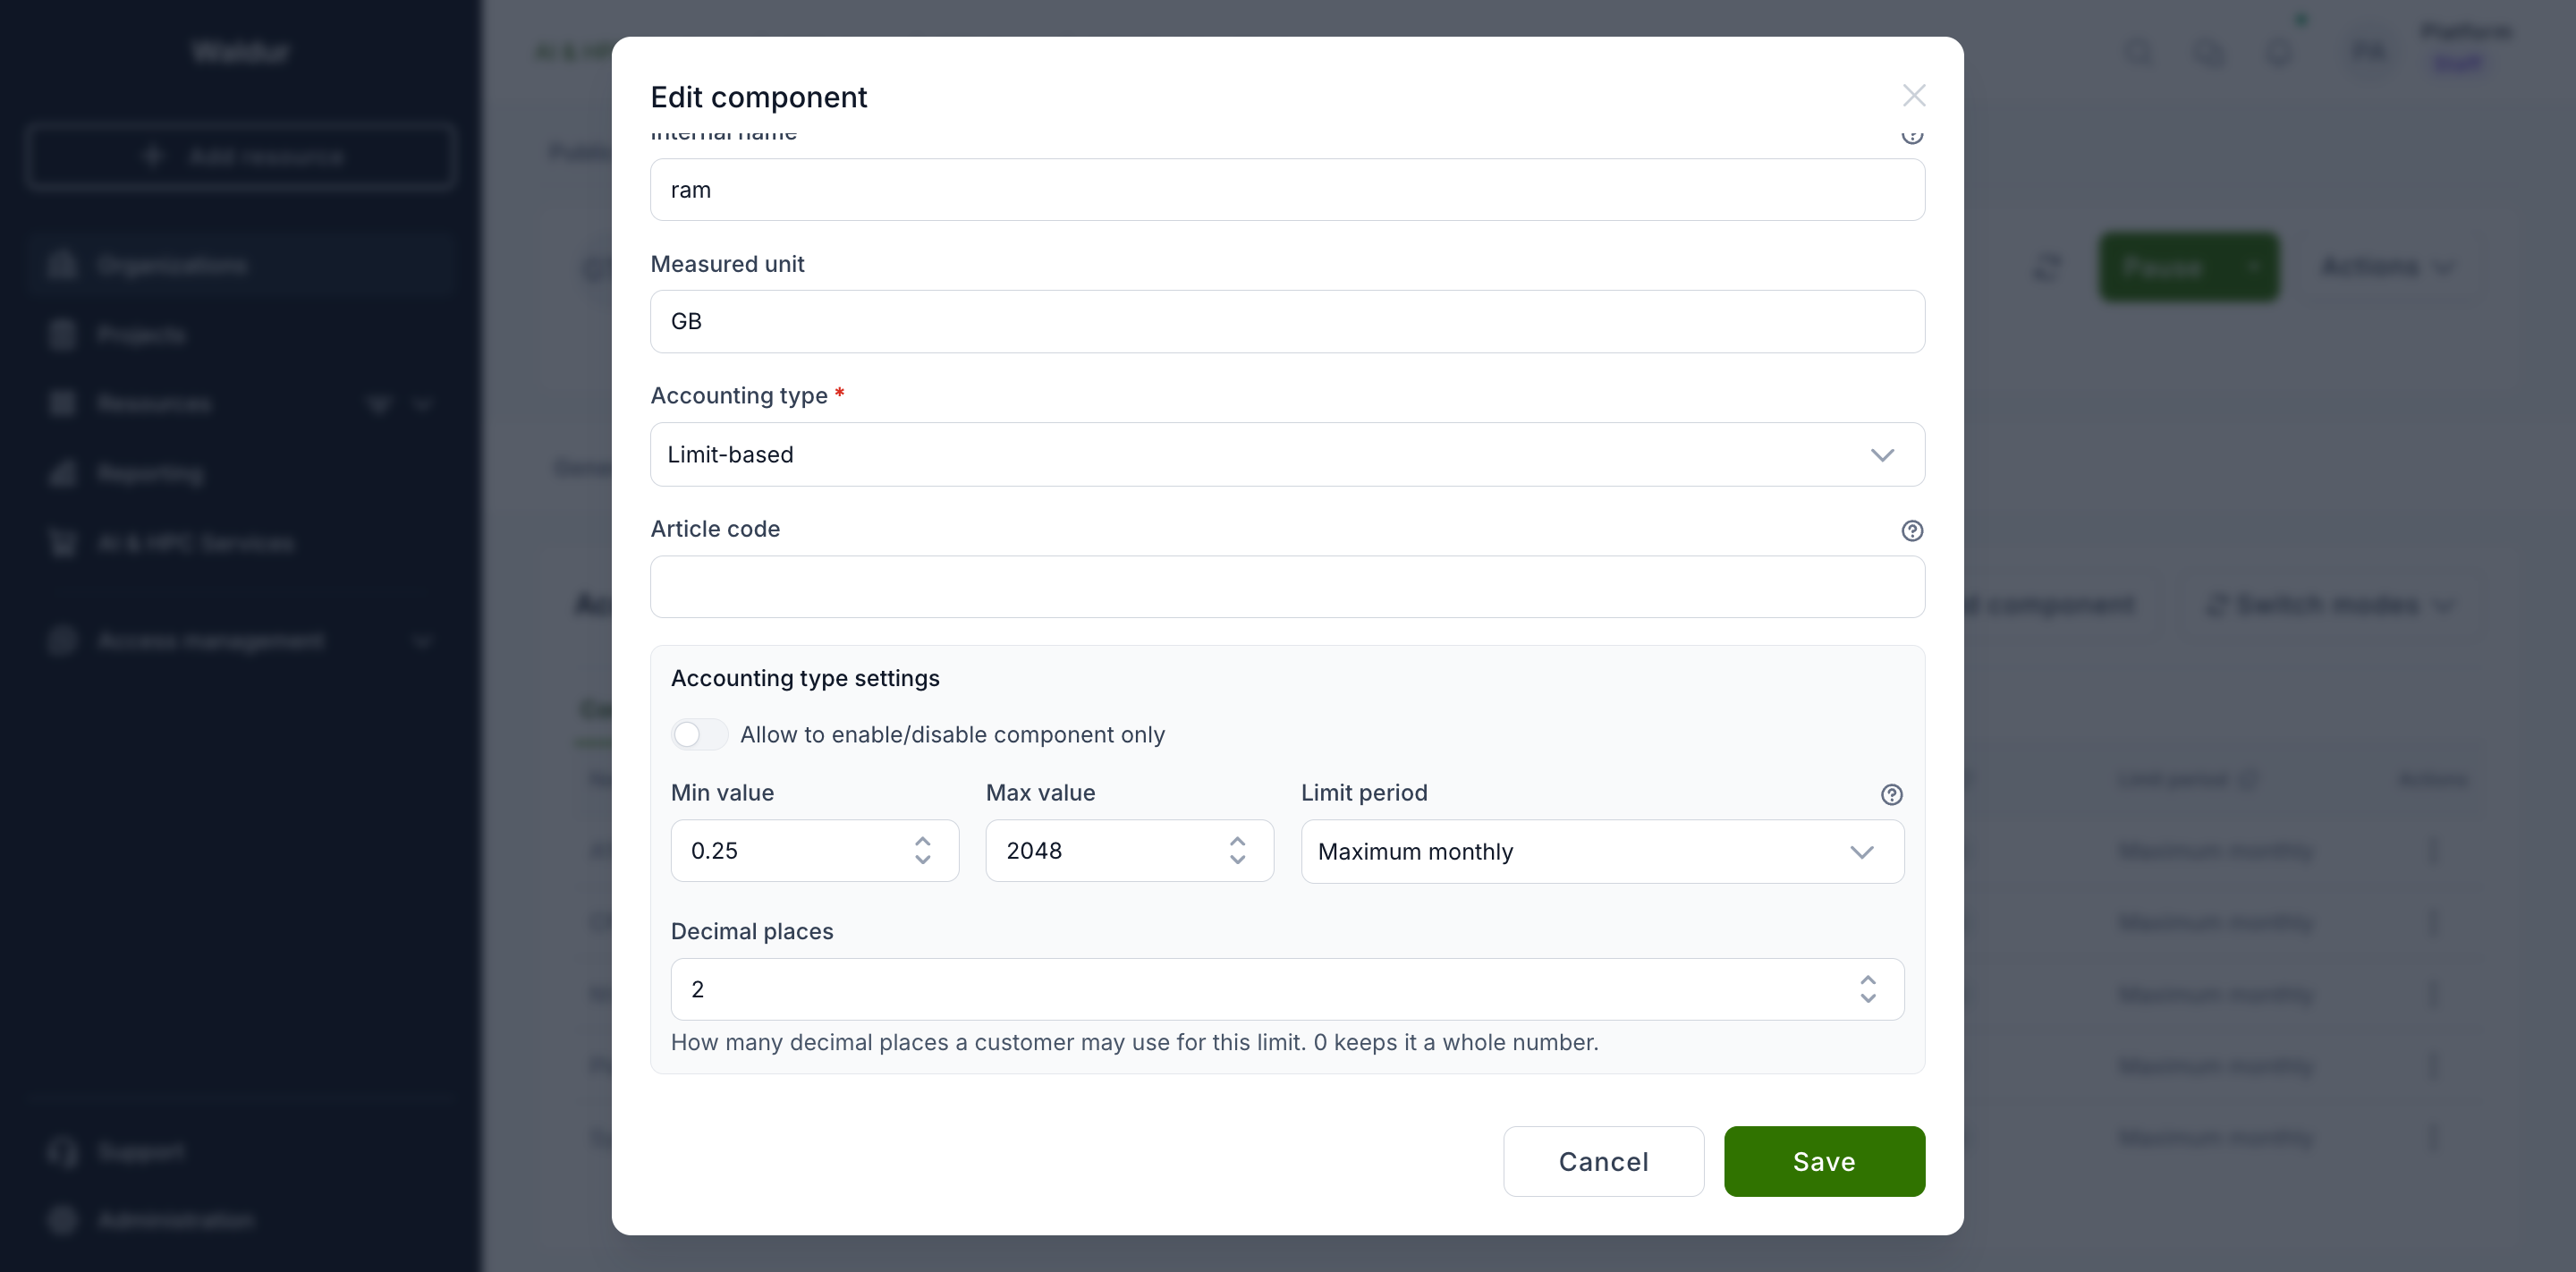Focus the Article code input field
This screenshot has width=2576, height=1272.
[x=1287, y=587]
